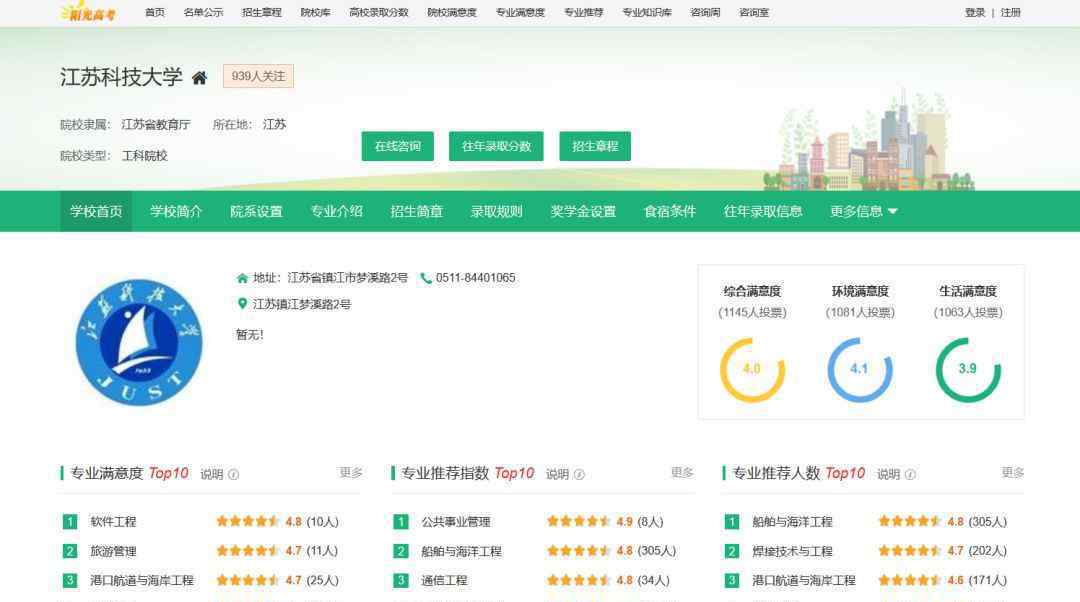1080x602 pixels.
Task: Click the address text 江苏镇江梦溪路2号
Action: [302, 304]
